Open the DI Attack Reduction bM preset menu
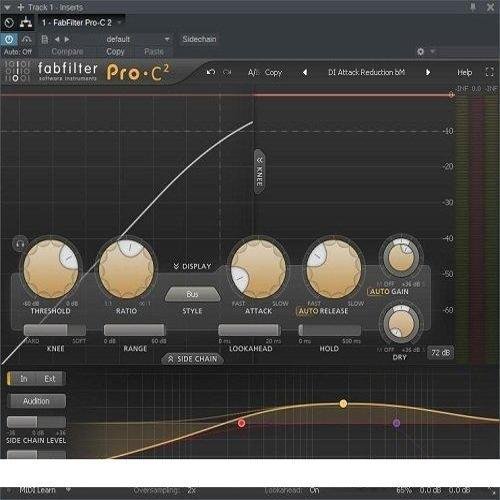Screen dimensions: 500x500 tap(366, 72)
